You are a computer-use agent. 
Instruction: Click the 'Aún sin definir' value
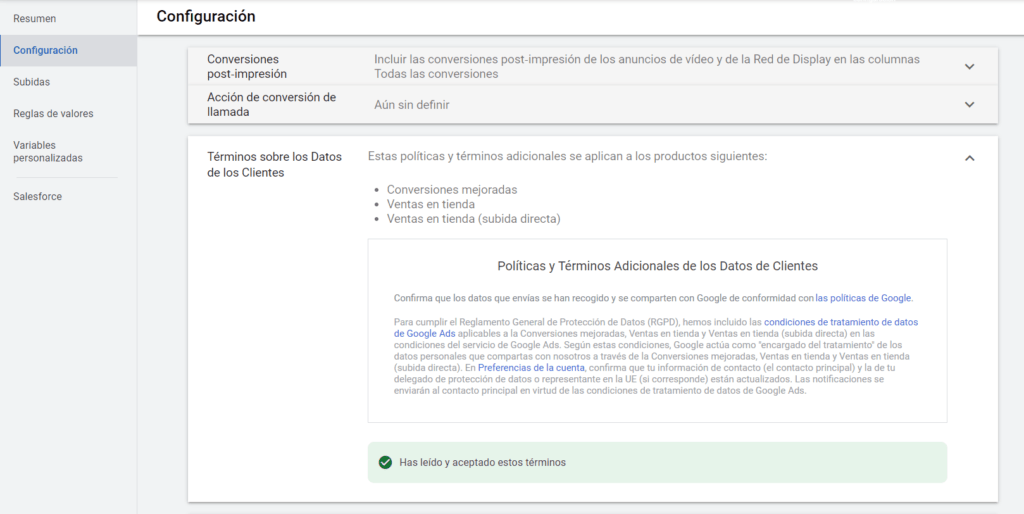tap(412, 104)
